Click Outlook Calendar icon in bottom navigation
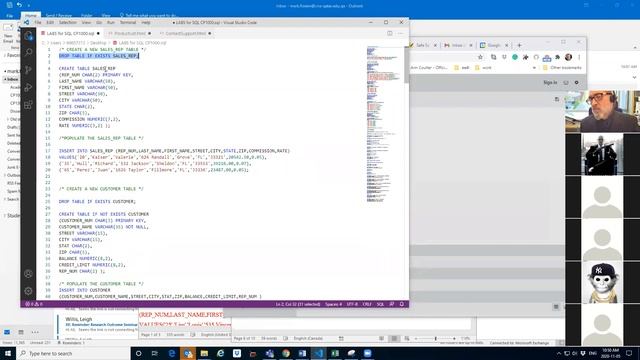640x360 pixels. point(21,332)
